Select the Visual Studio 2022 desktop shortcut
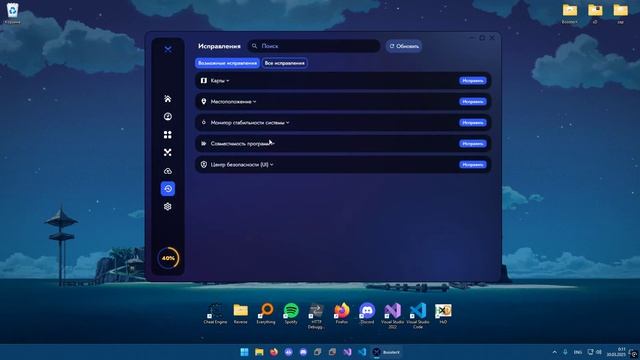Screen dimensions: 640x360 click(392, 316)
